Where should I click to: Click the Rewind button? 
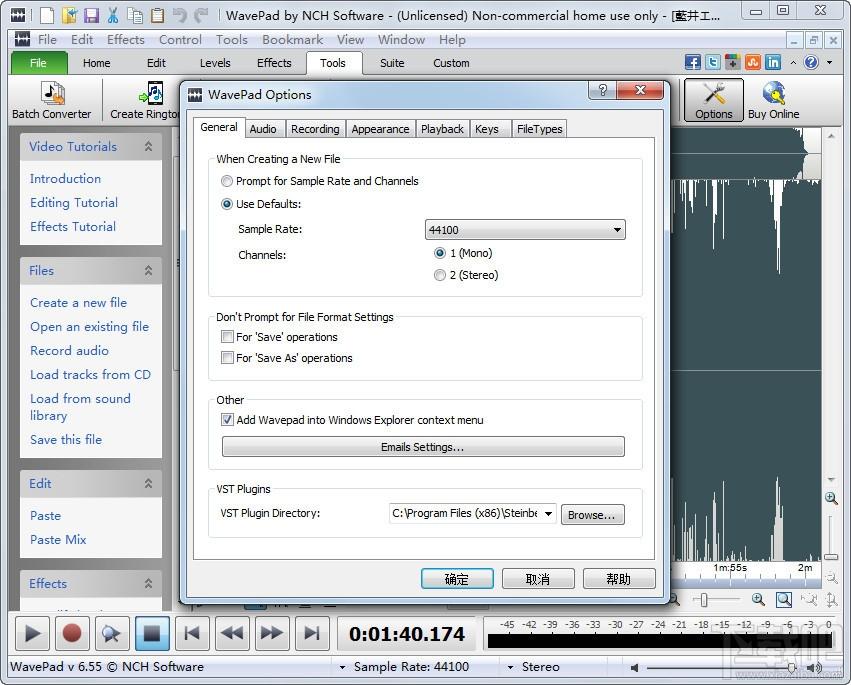tap(232, 633)
